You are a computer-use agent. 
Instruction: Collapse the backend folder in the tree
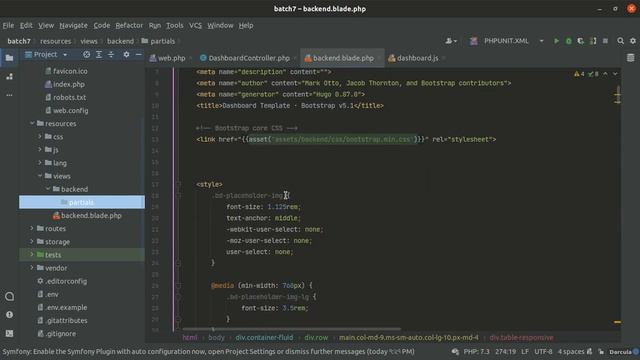(x=48, y=189)
